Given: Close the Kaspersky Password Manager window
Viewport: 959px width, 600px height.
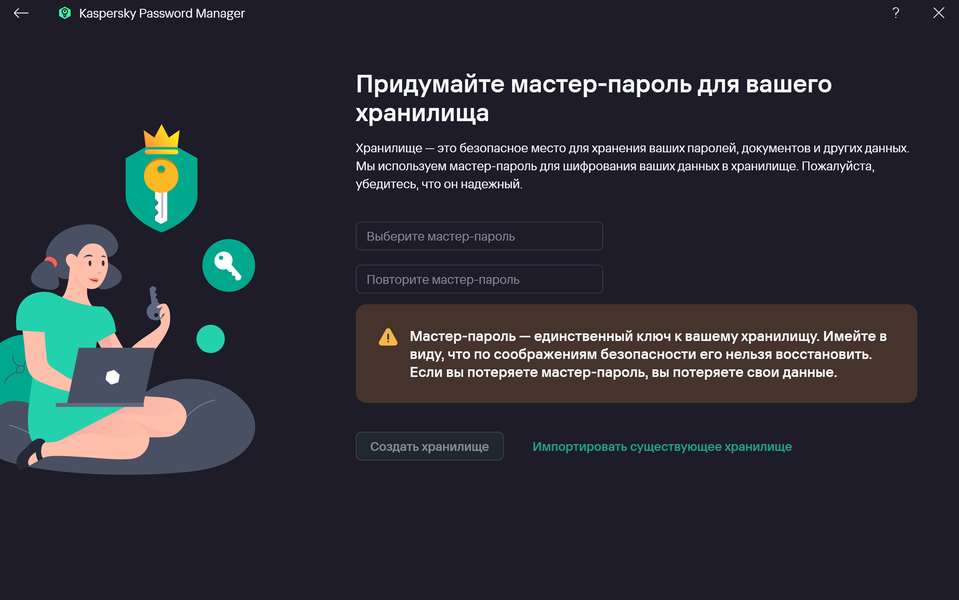Looking at the screenshot, I should 938,13.
